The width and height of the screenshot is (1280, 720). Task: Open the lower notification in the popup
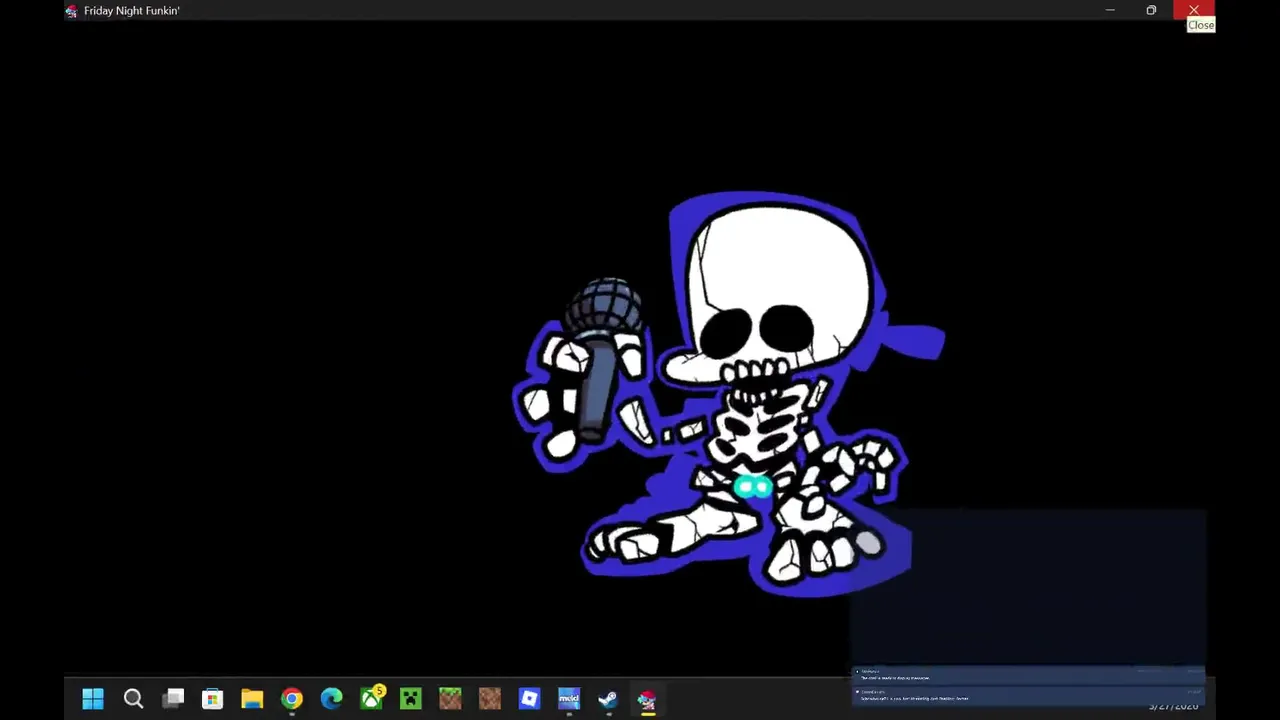tap(1028, 695)
